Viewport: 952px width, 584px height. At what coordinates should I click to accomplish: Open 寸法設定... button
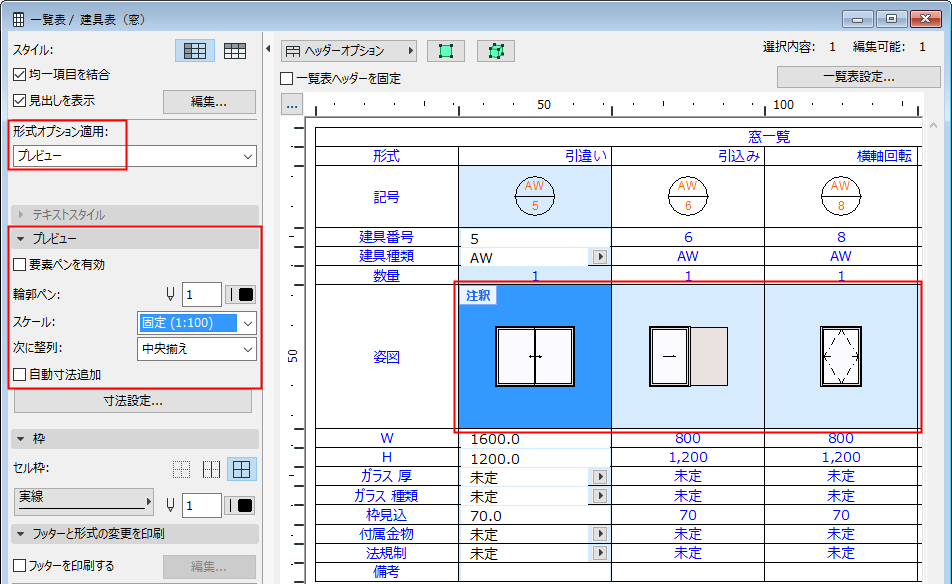click(133, 401)
